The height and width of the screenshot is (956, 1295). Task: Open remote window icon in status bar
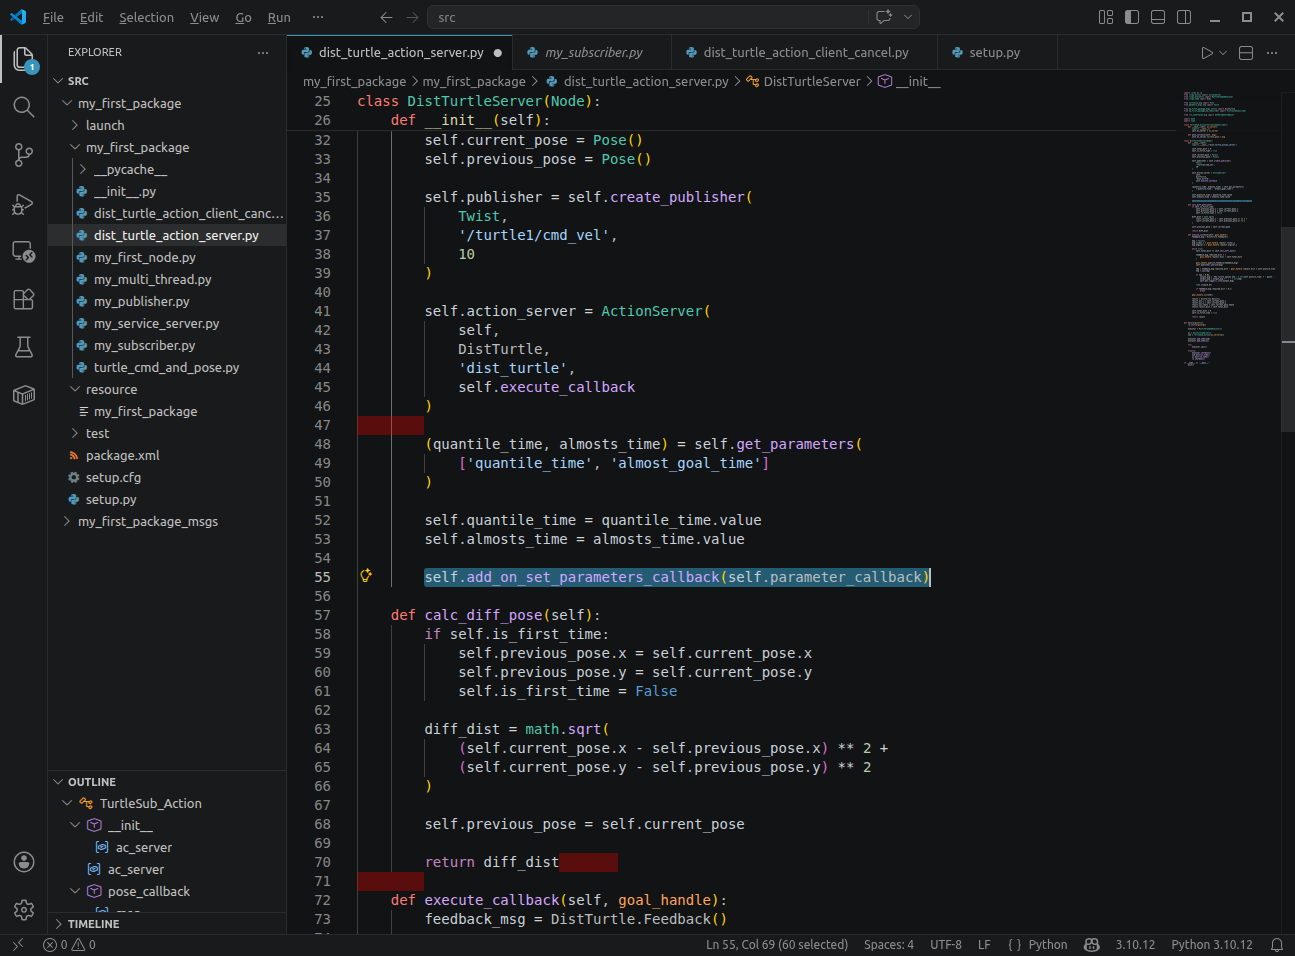click(x=18, y=945)
